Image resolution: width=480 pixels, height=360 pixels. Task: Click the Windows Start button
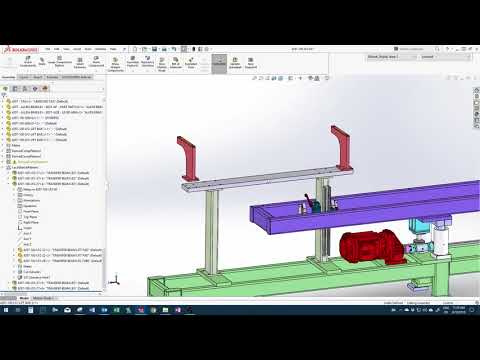coord(6,310)
